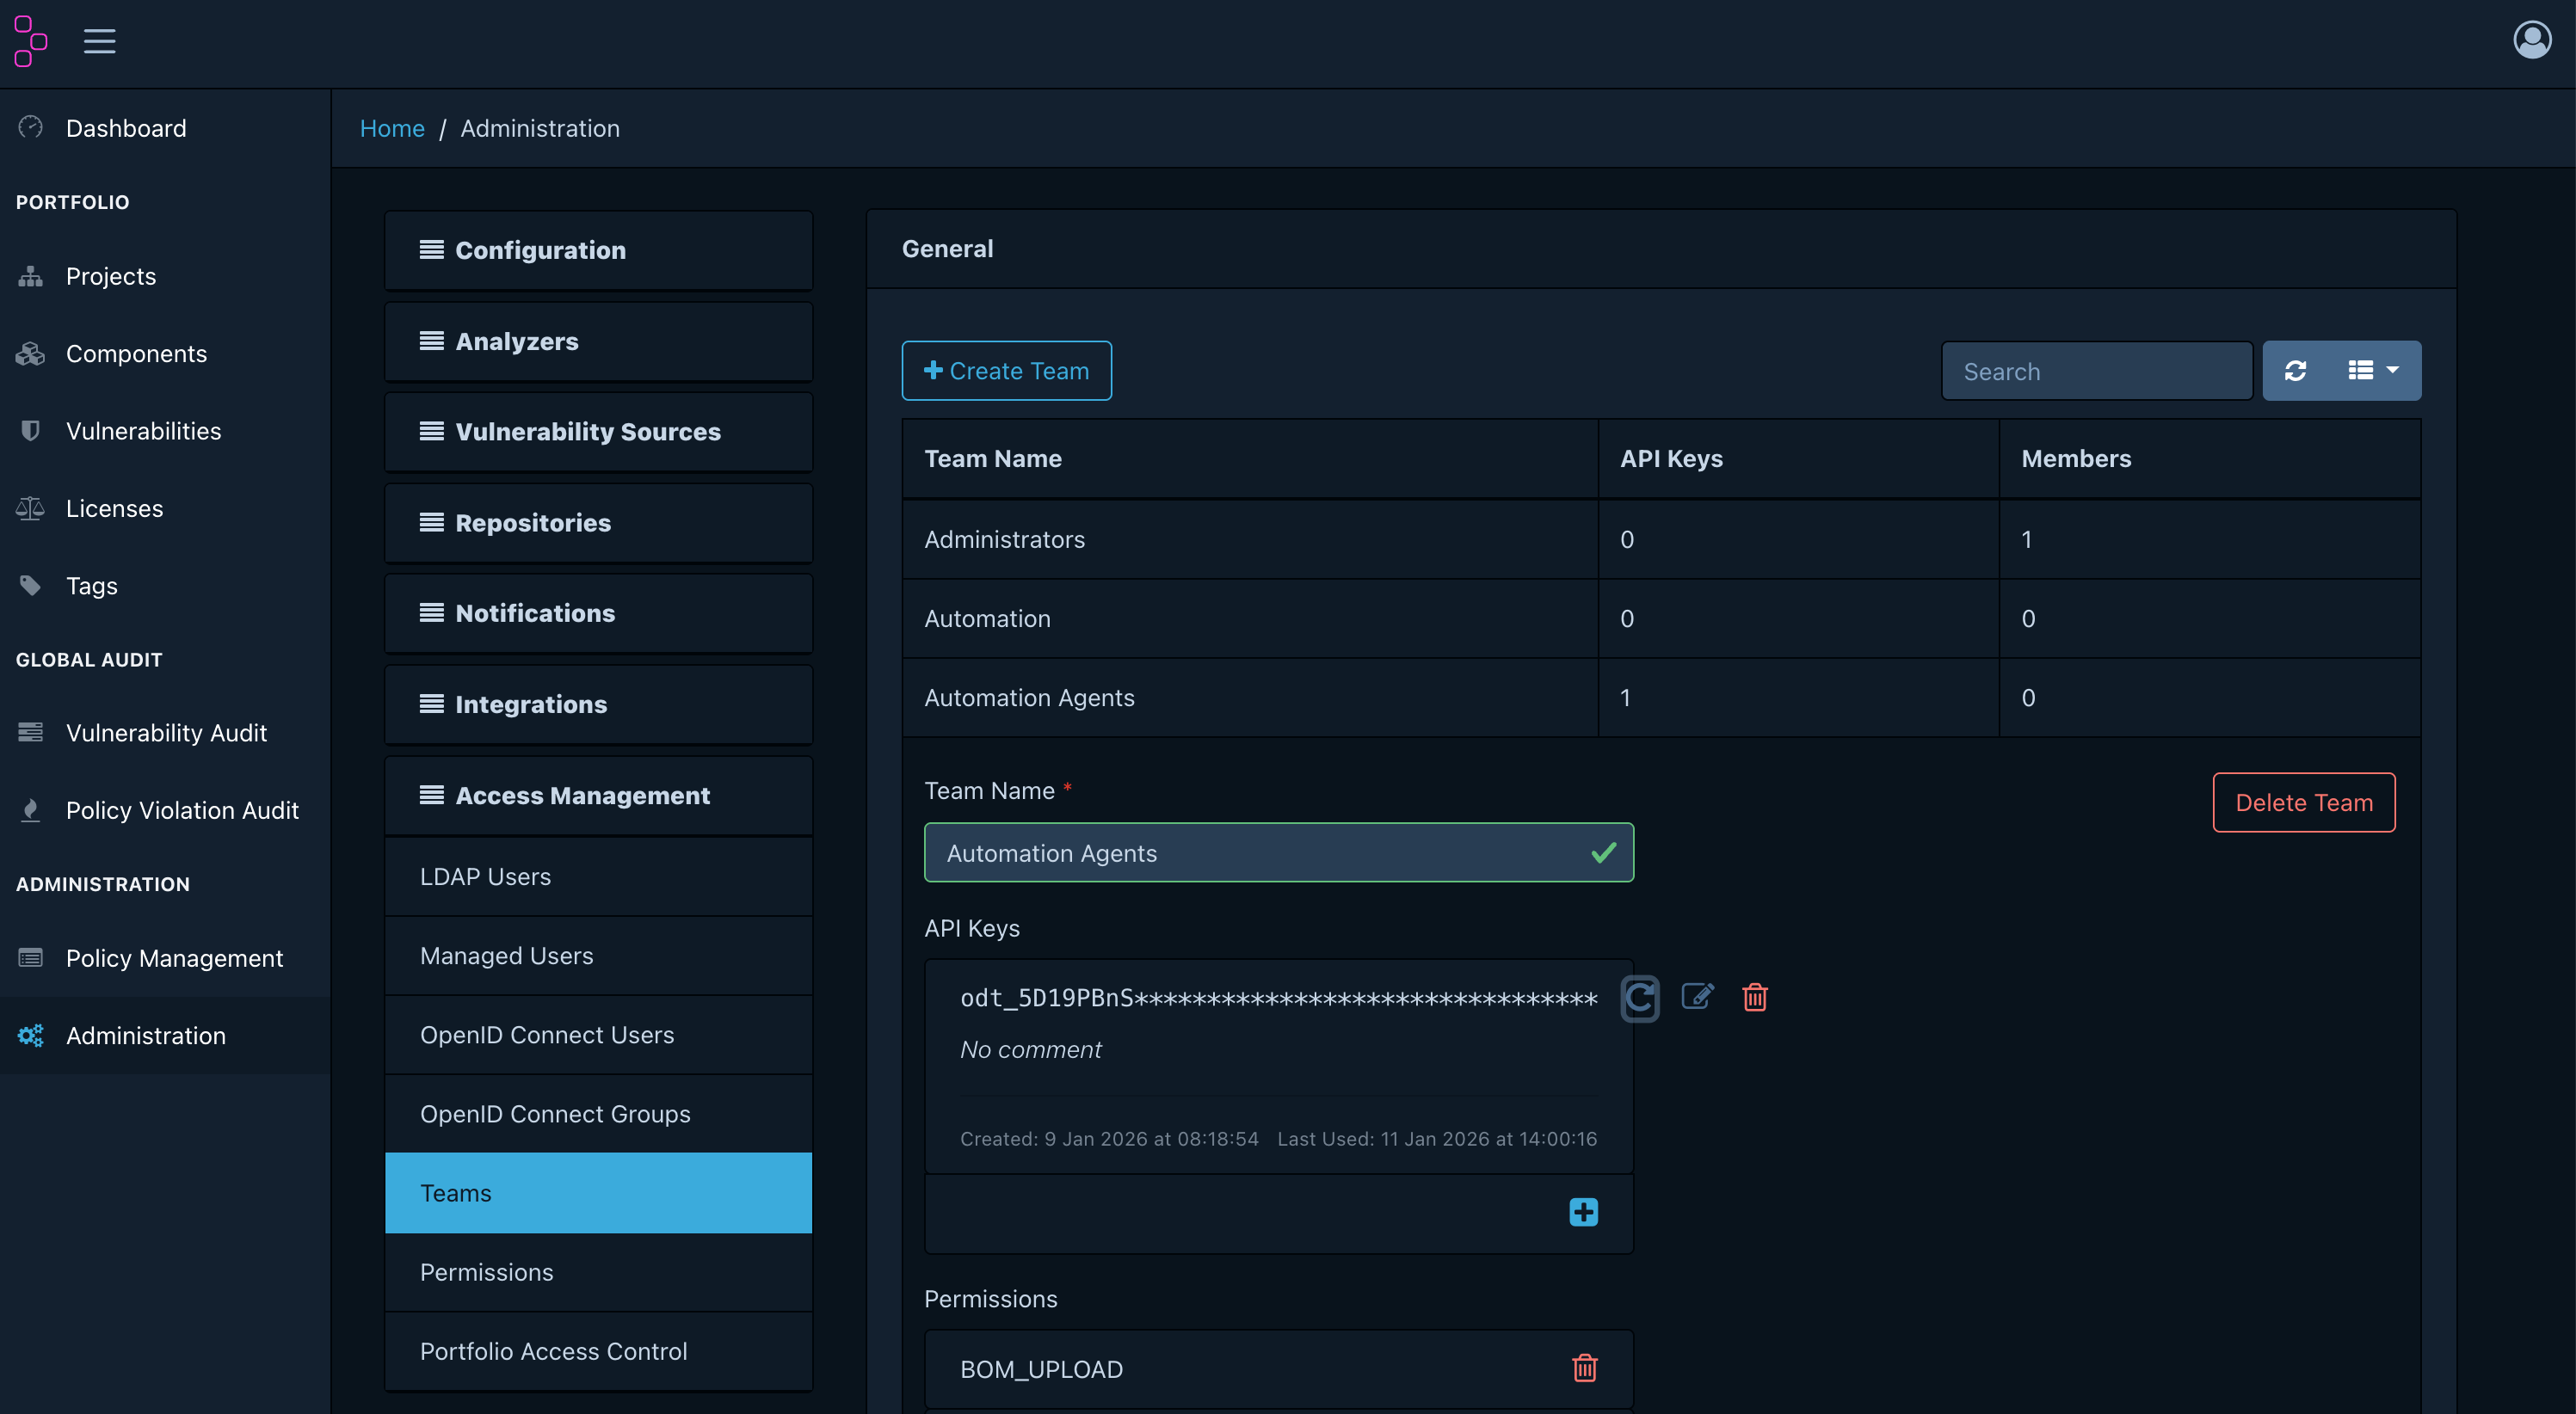Viewport: 2576px width, 1414px height.
Task: Open the user profile icon
Action: point(2531,41)
